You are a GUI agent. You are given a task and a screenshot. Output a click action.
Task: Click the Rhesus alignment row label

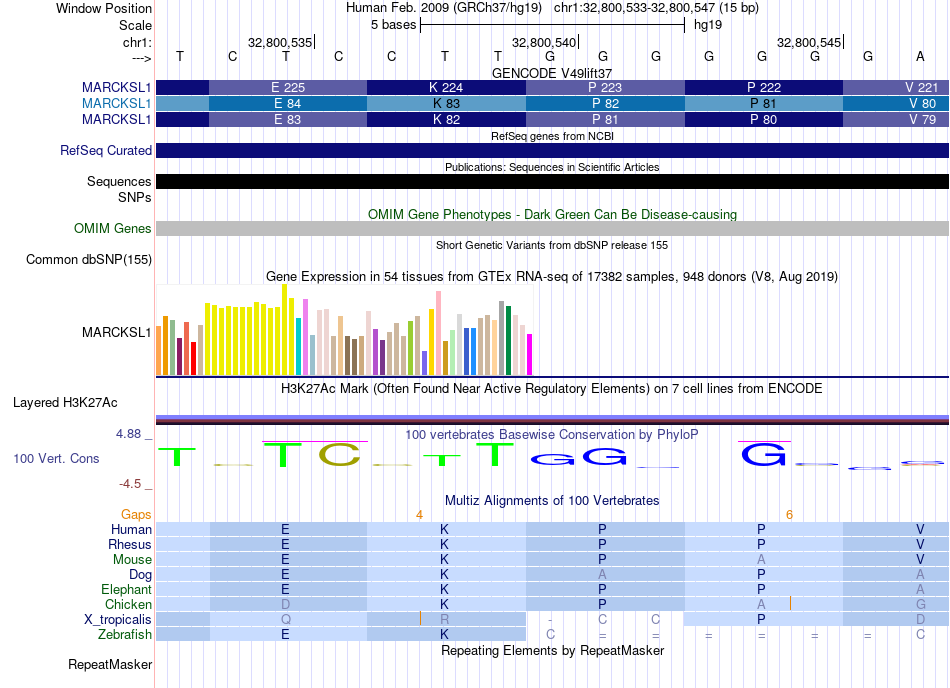(130, 544)
